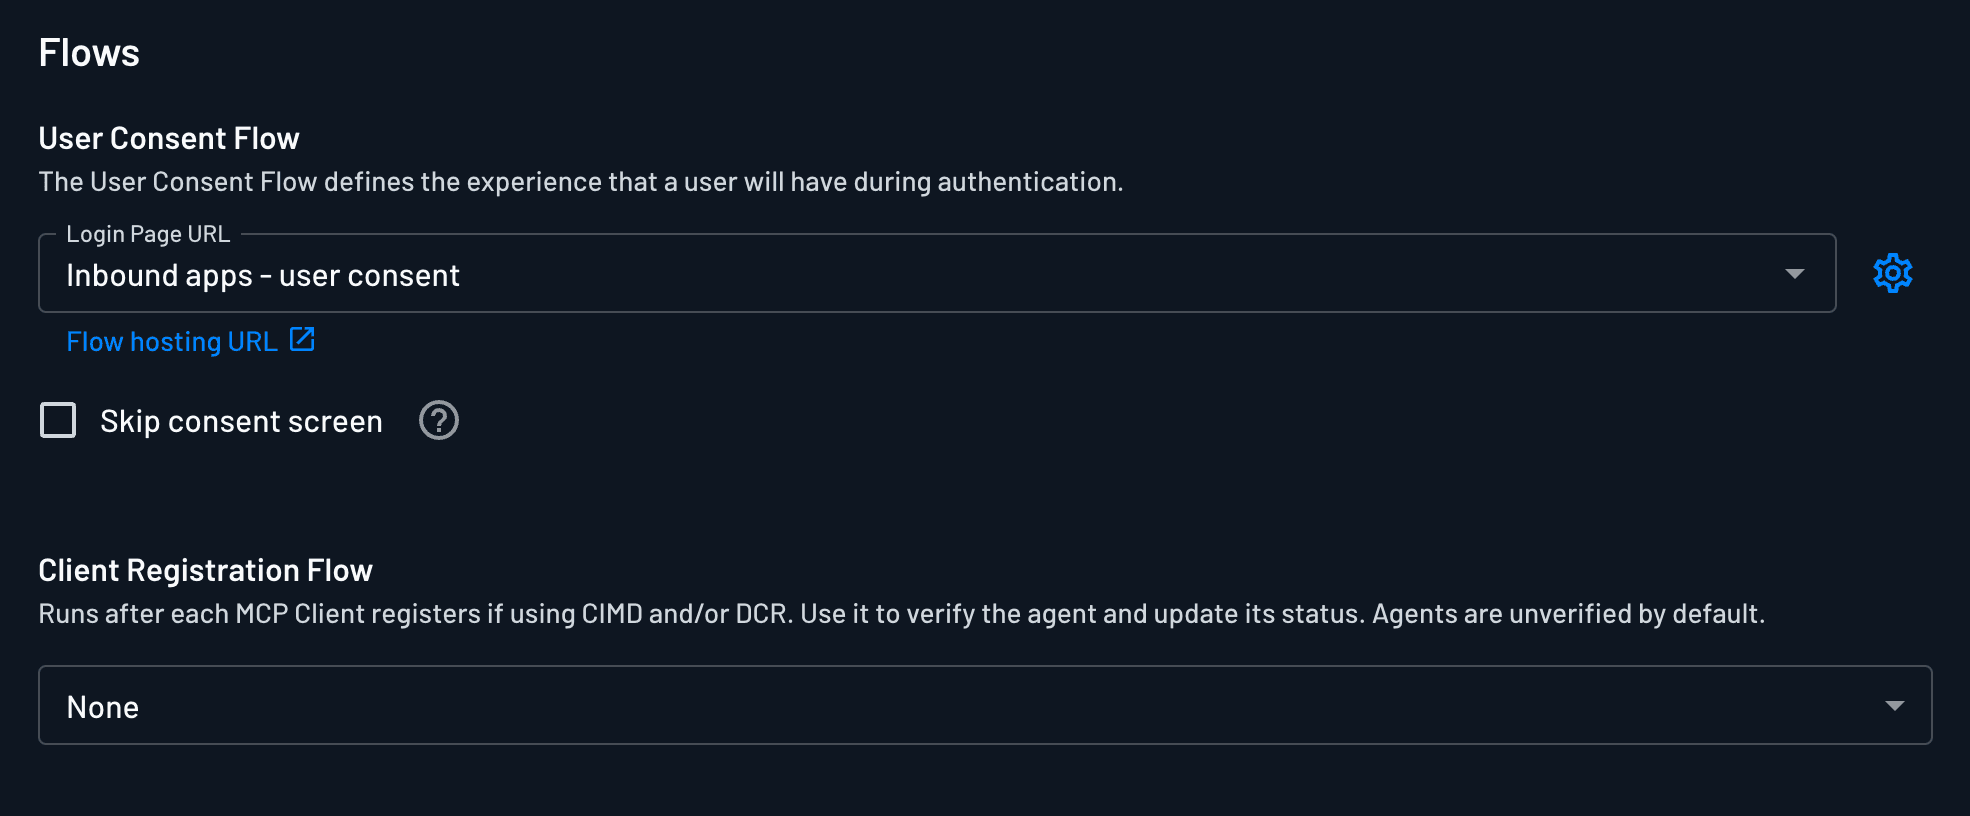Click the Login Page URL field label

[148, 234]
